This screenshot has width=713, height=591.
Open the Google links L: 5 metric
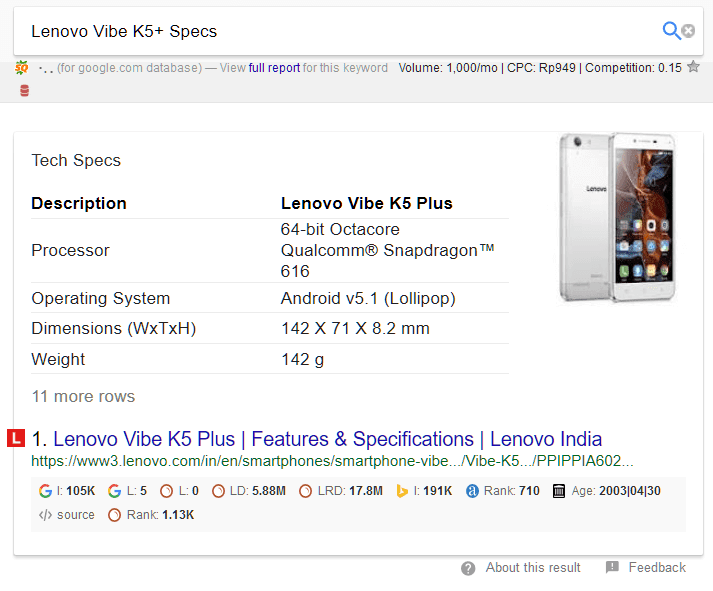[x=127, y=491]
